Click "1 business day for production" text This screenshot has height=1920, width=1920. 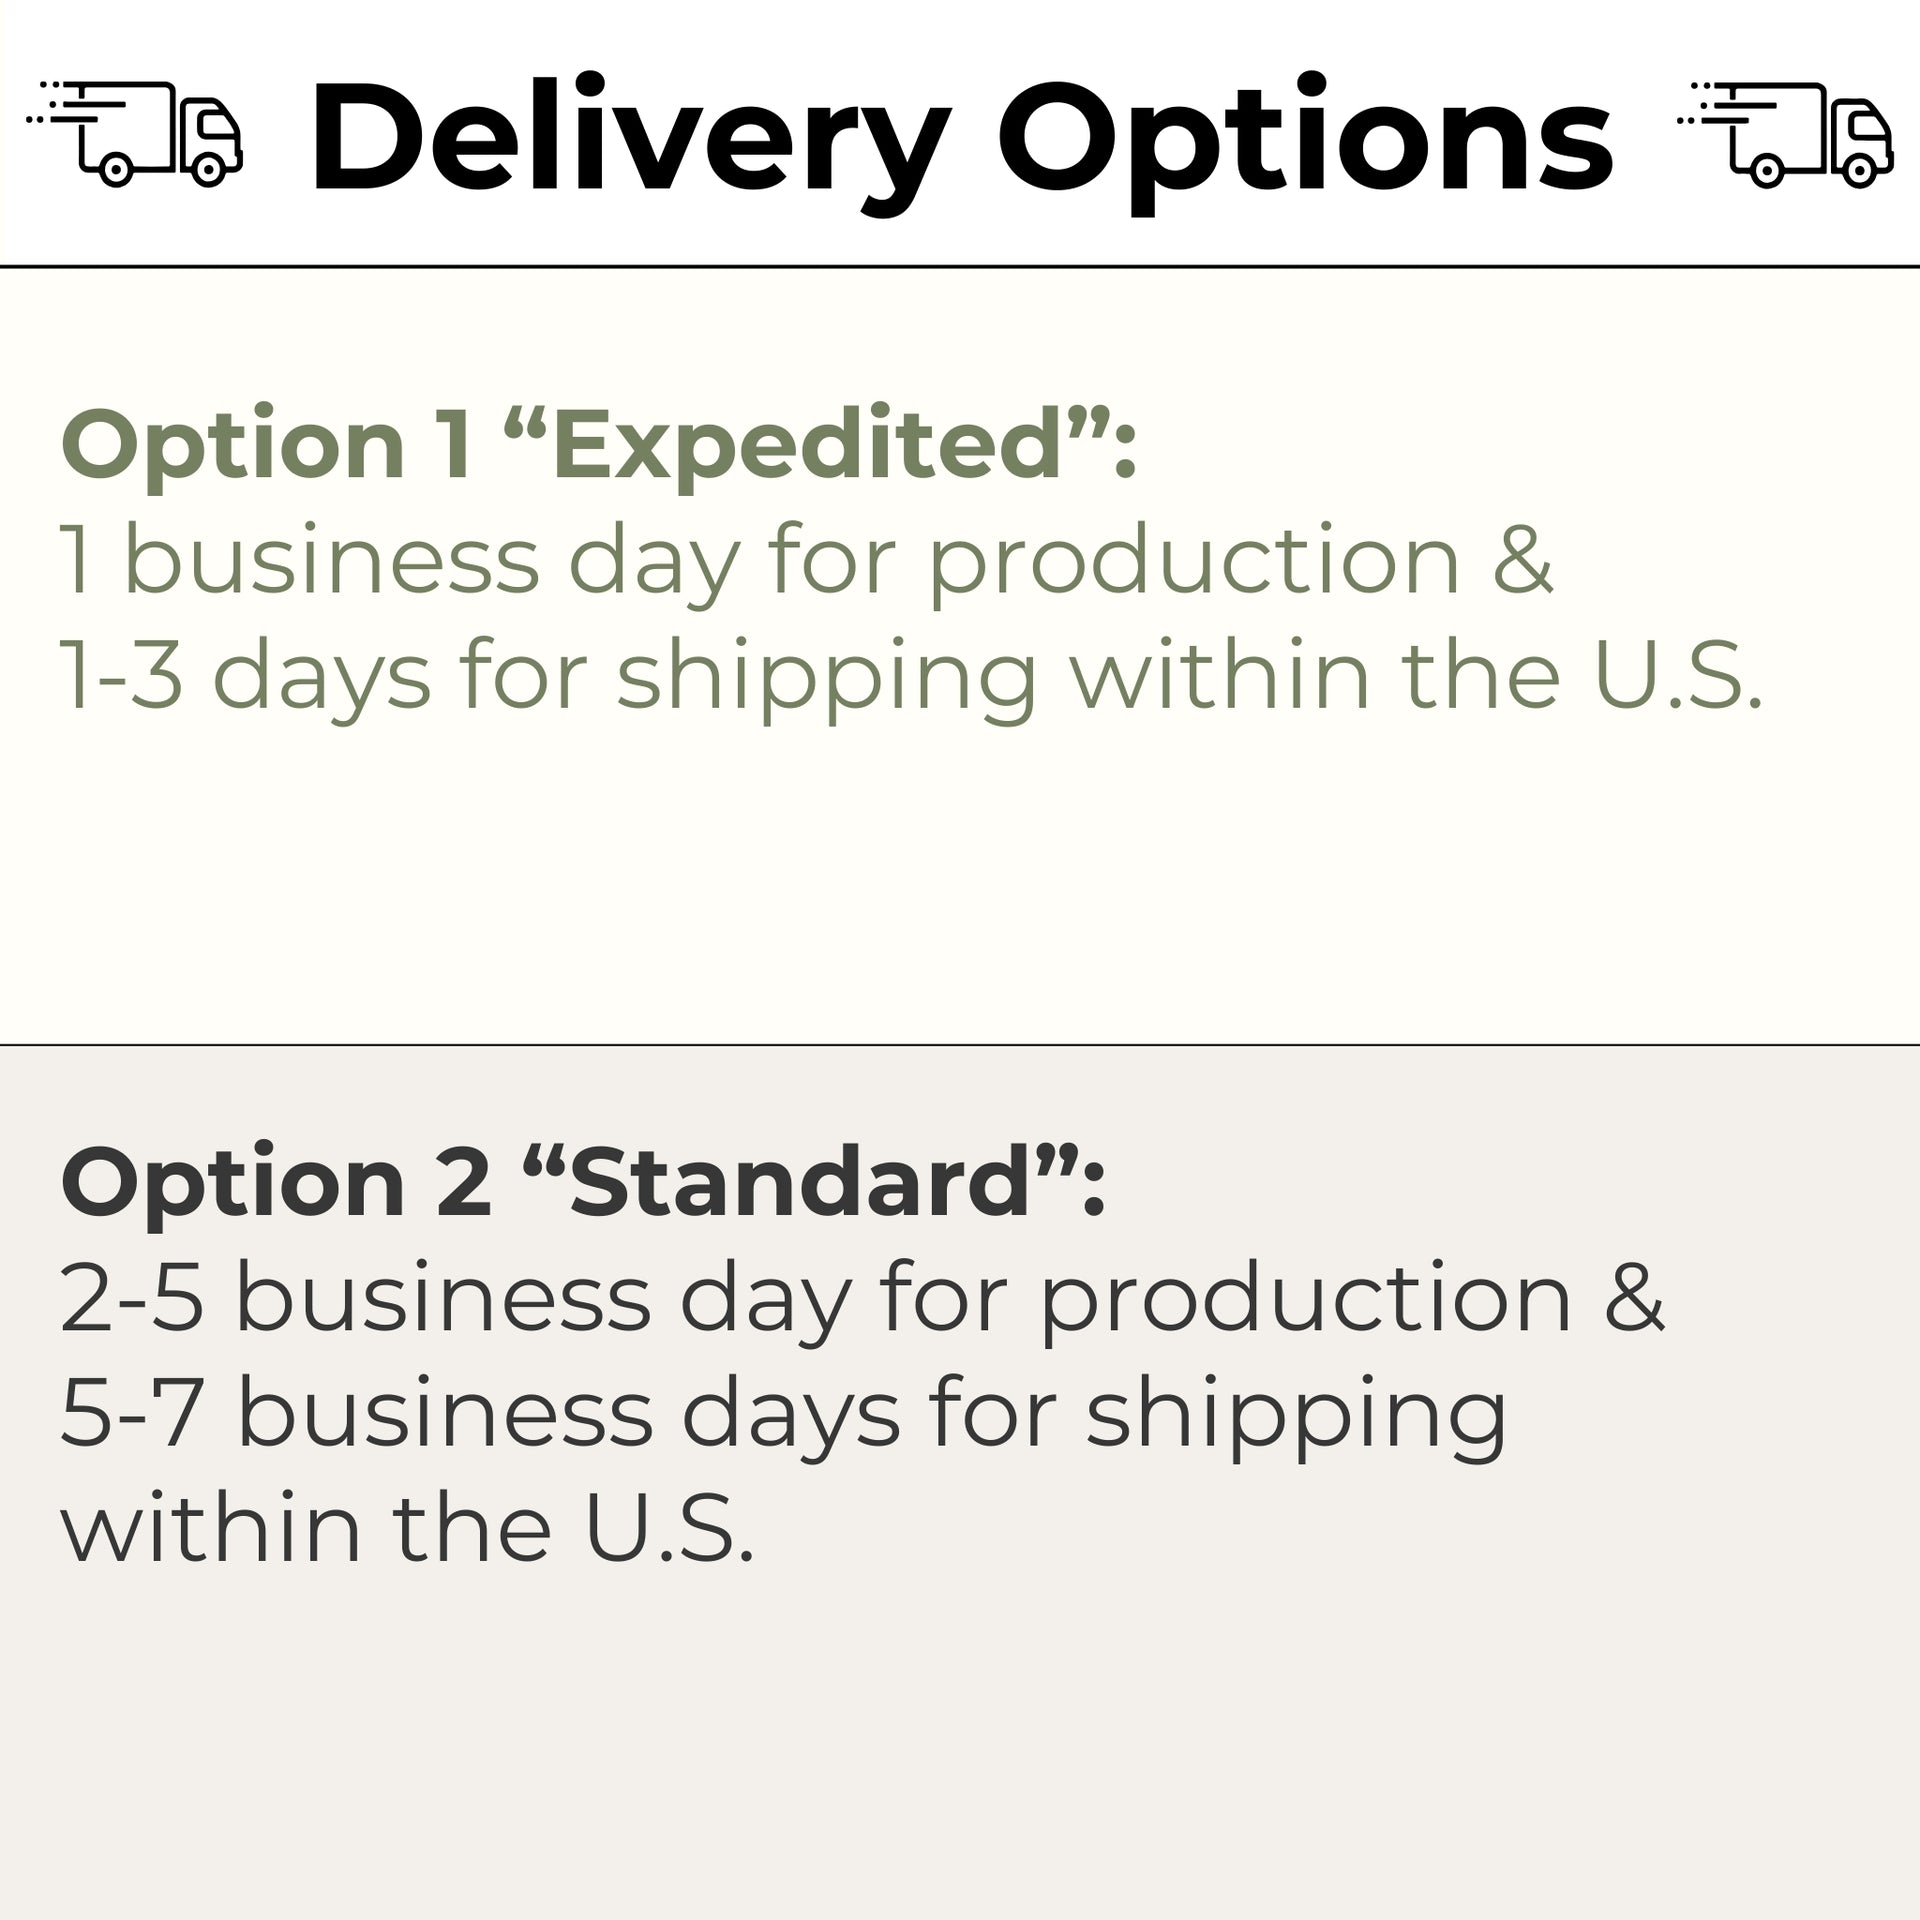pos(760,560)
